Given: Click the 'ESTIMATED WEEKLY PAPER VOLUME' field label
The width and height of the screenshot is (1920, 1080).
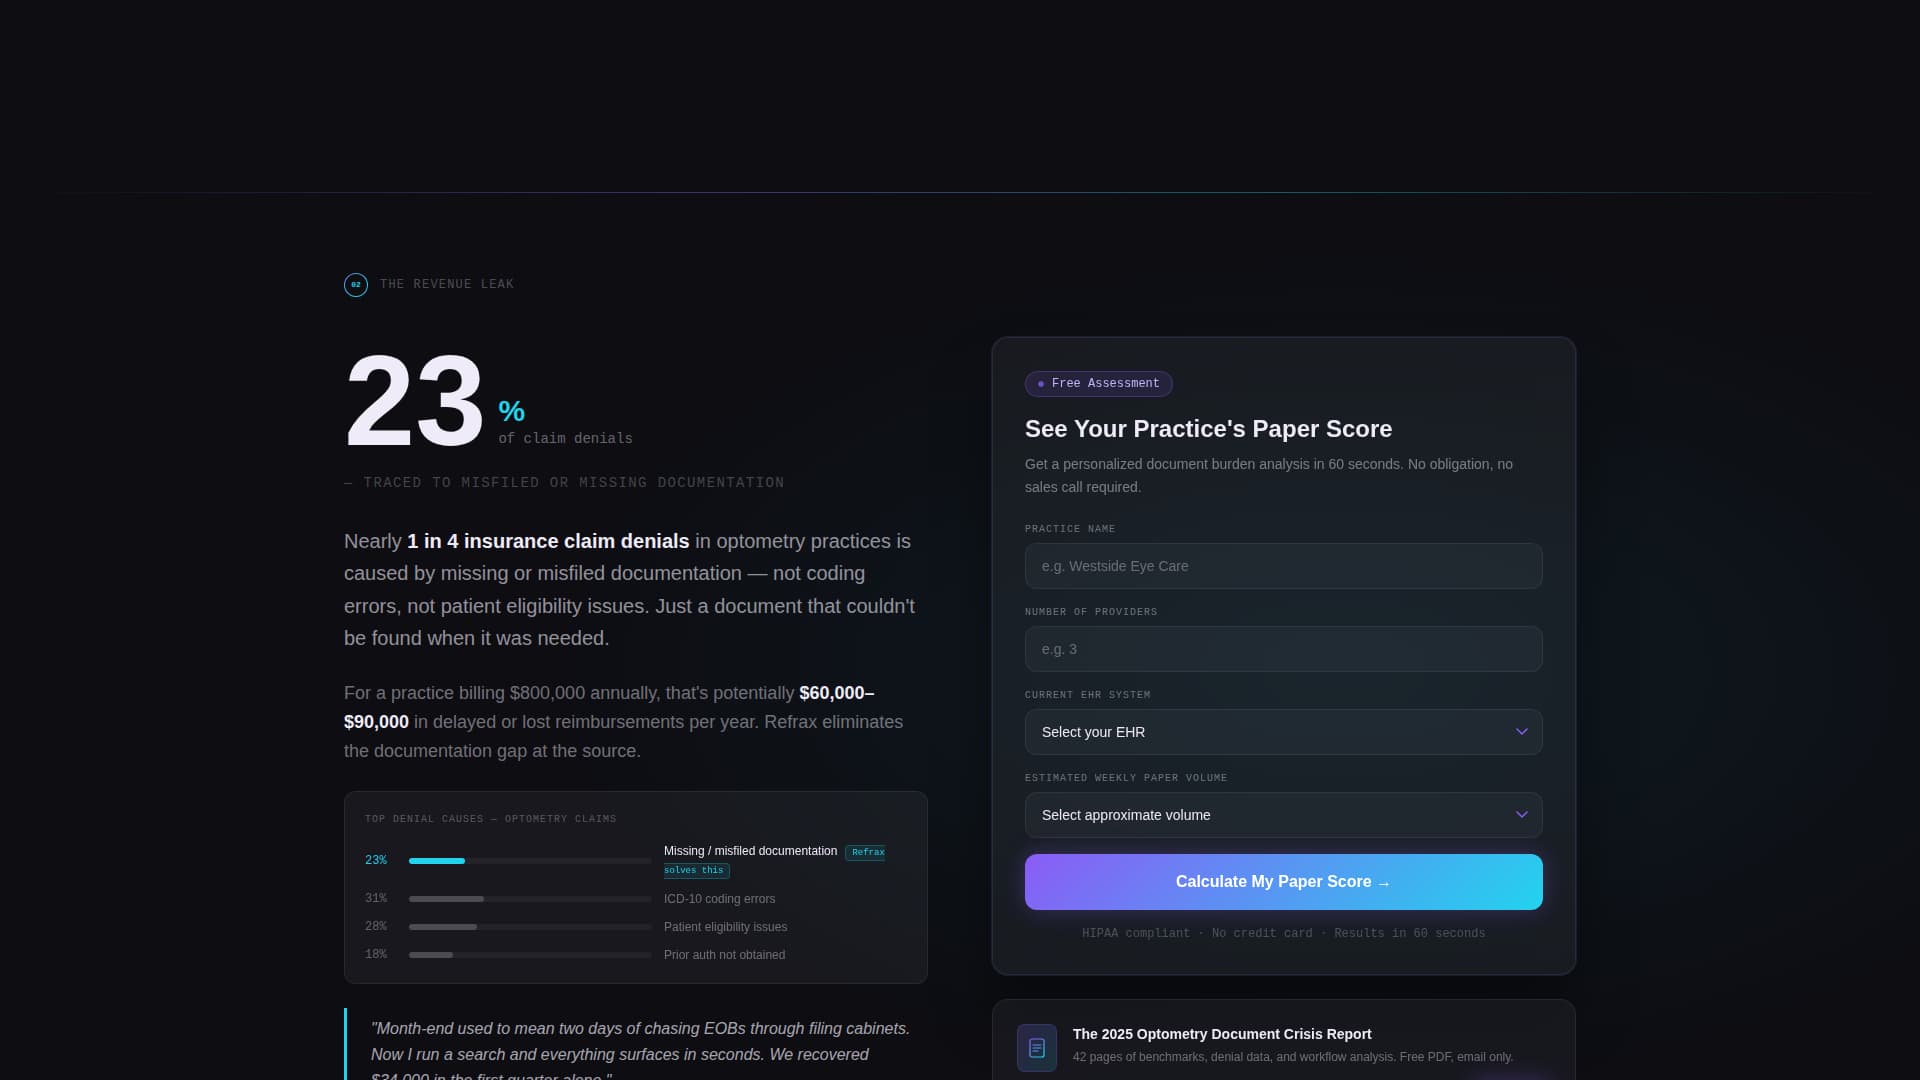Looking at the screenshot, I should (1125, 778).
